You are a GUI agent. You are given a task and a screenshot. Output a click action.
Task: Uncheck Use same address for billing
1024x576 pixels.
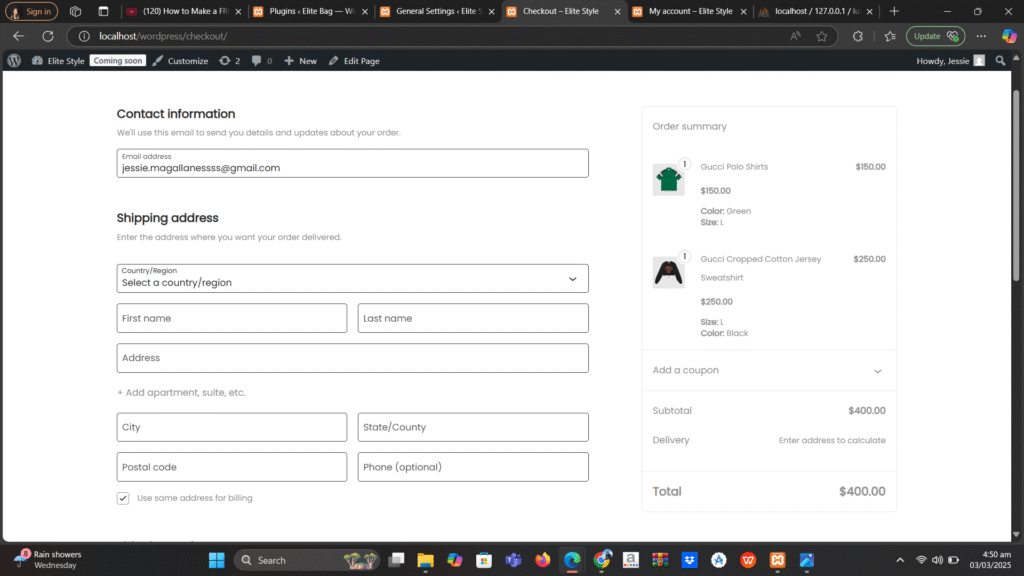click(x=123, y=498)
